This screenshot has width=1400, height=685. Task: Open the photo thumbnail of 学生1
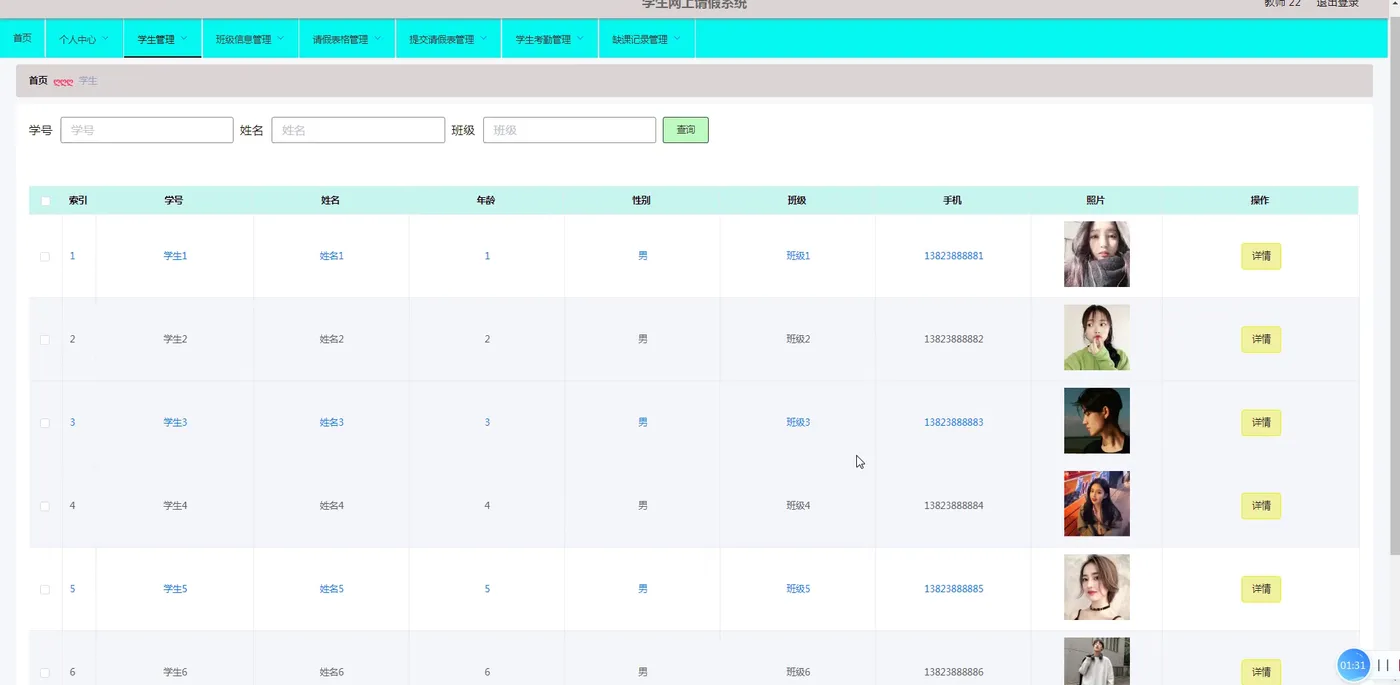1097,254
